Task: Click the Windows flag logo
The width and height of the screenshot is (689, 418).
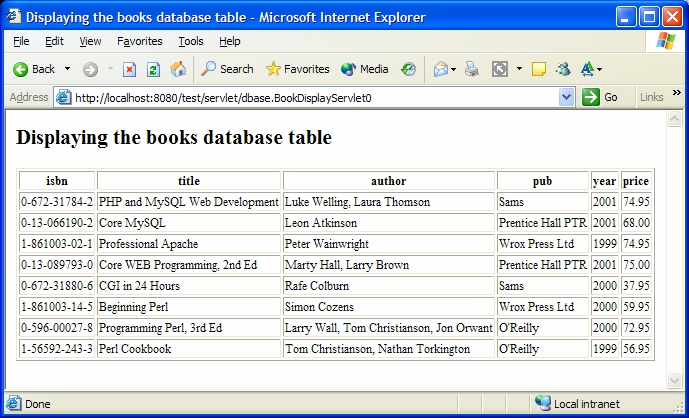Action: tap(666, 41)
